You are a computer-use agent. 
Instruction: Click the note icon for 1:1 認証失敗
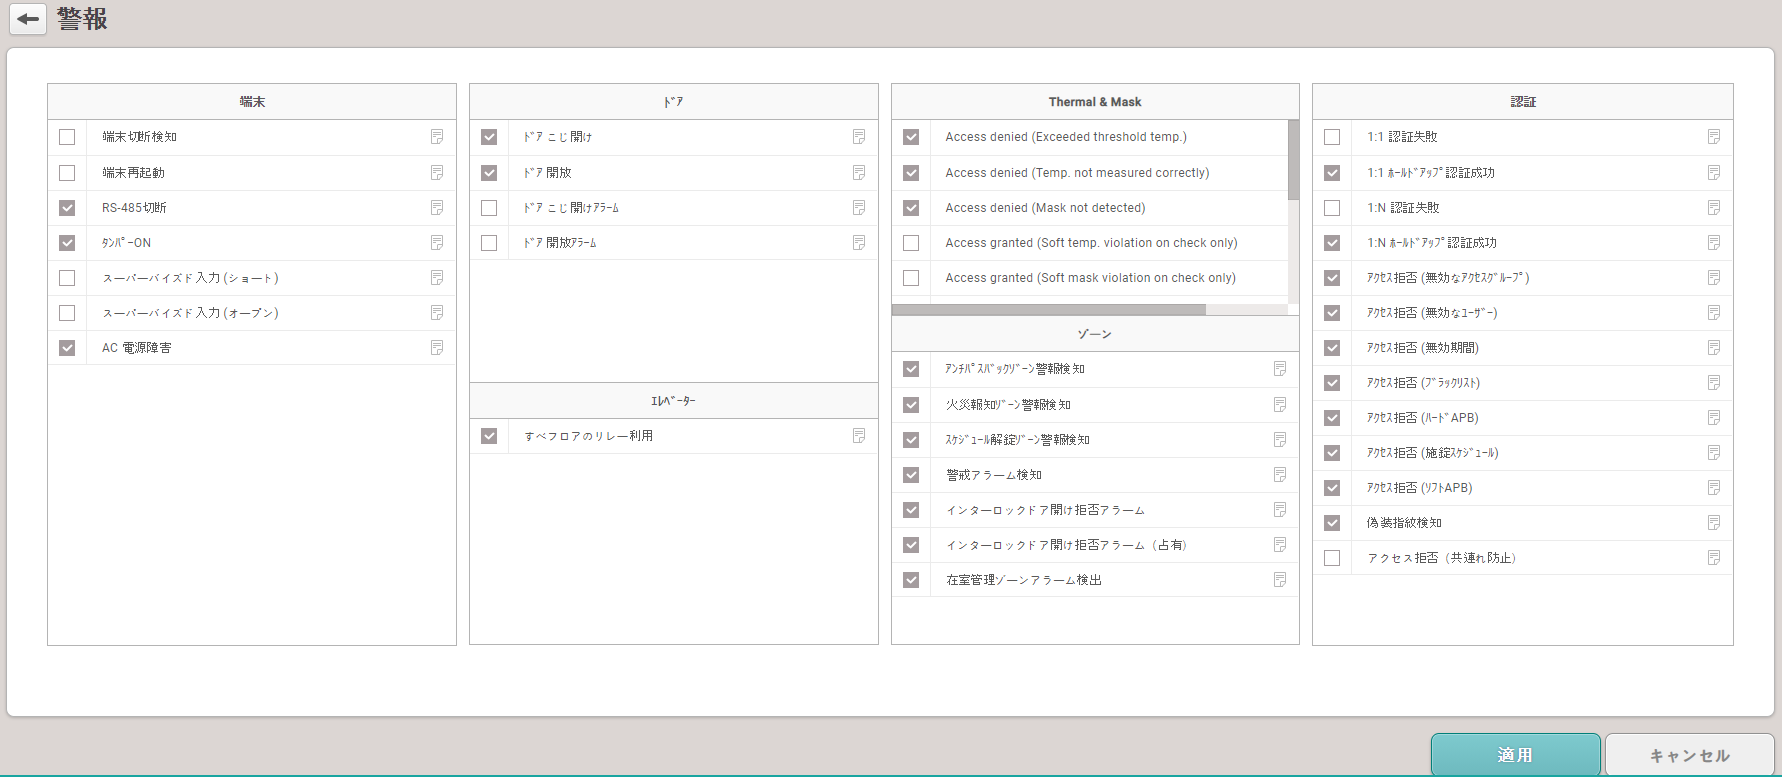[1714, 137]
